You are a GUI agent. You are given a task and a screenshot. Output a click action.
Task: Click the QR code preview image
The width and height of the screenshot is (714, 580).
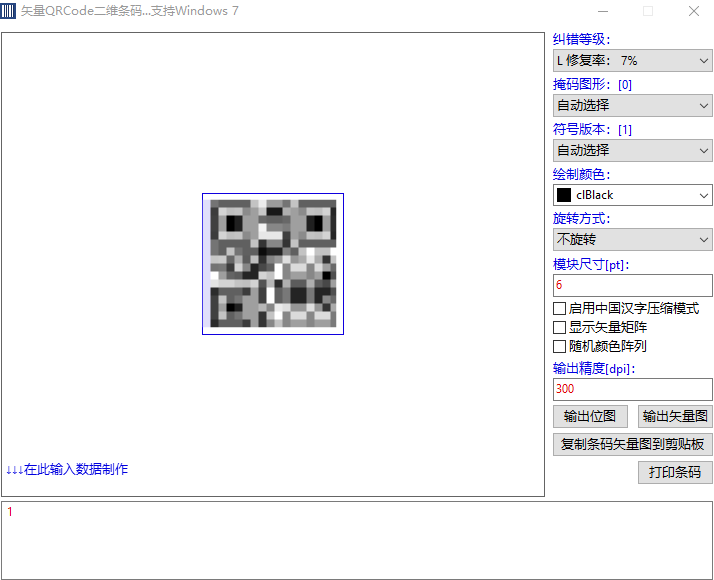(273, 264)
